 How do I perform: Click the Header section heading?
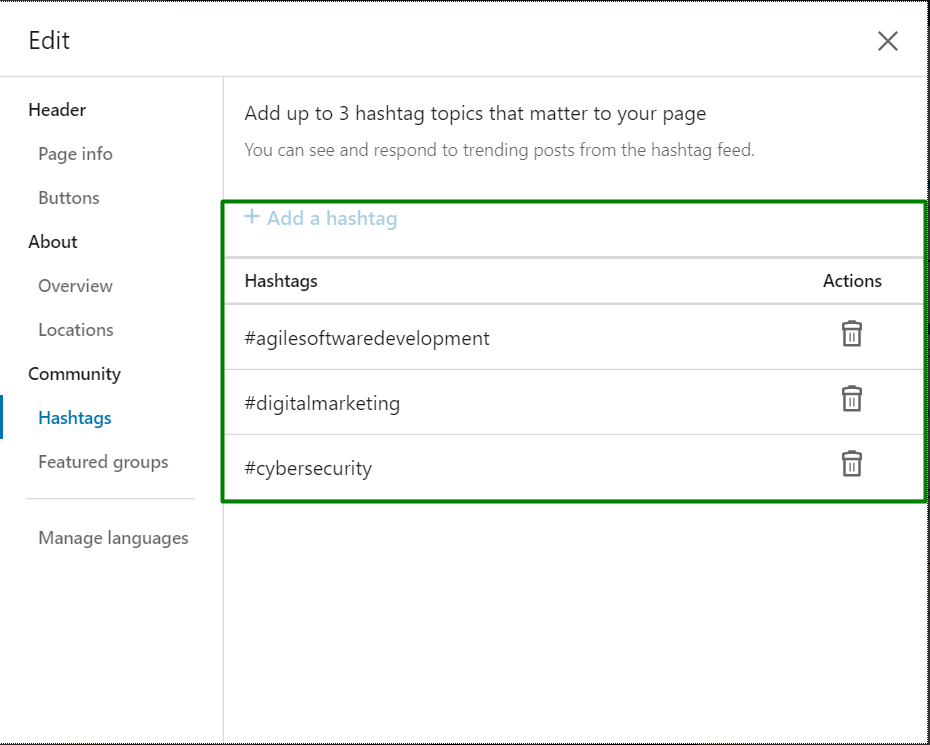coord(57,110)
